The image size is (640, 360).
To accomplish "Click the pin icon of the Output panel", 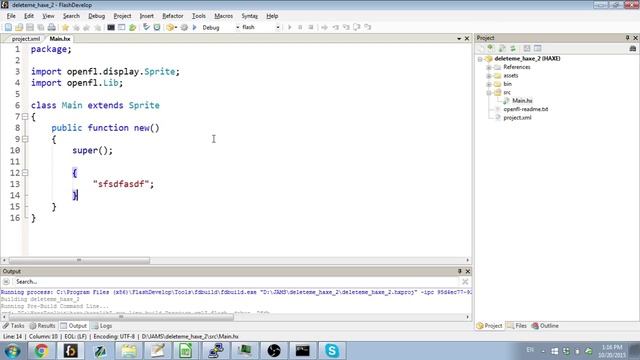I will 460,271.
